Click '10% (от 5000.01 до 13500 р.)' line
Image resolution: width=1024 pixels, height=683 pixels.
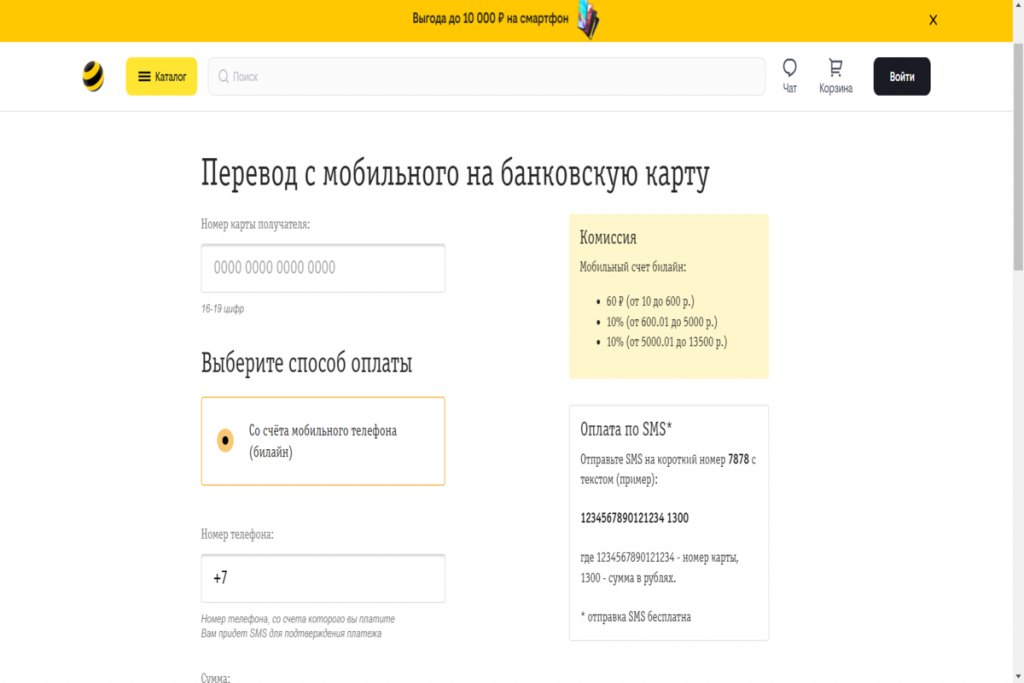(667, 342)
